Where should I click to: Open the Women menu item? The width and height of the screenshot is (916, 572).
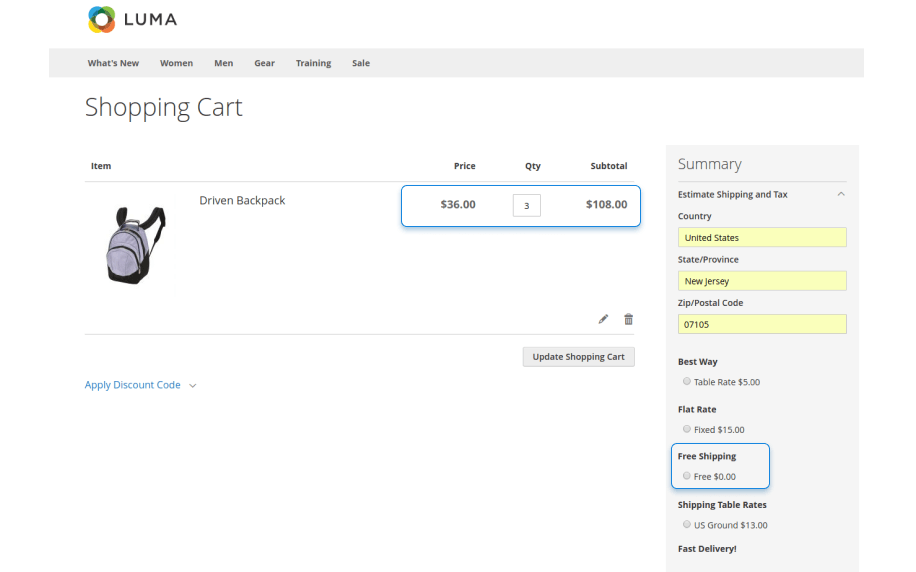(176, 63)
